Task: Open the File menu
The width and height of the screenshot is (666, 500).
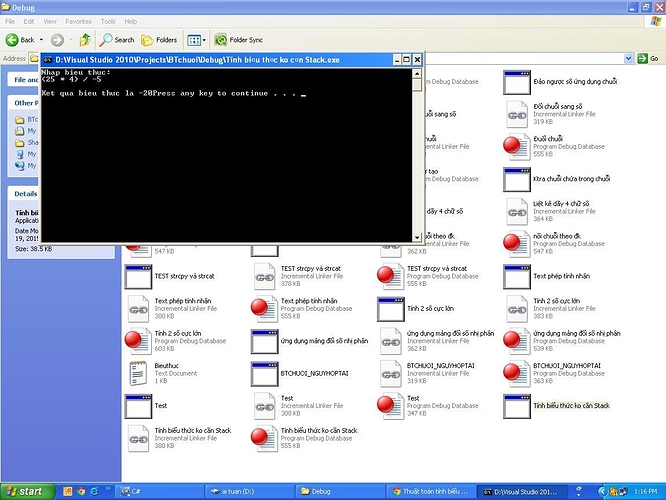Action: tap(10, 21)
